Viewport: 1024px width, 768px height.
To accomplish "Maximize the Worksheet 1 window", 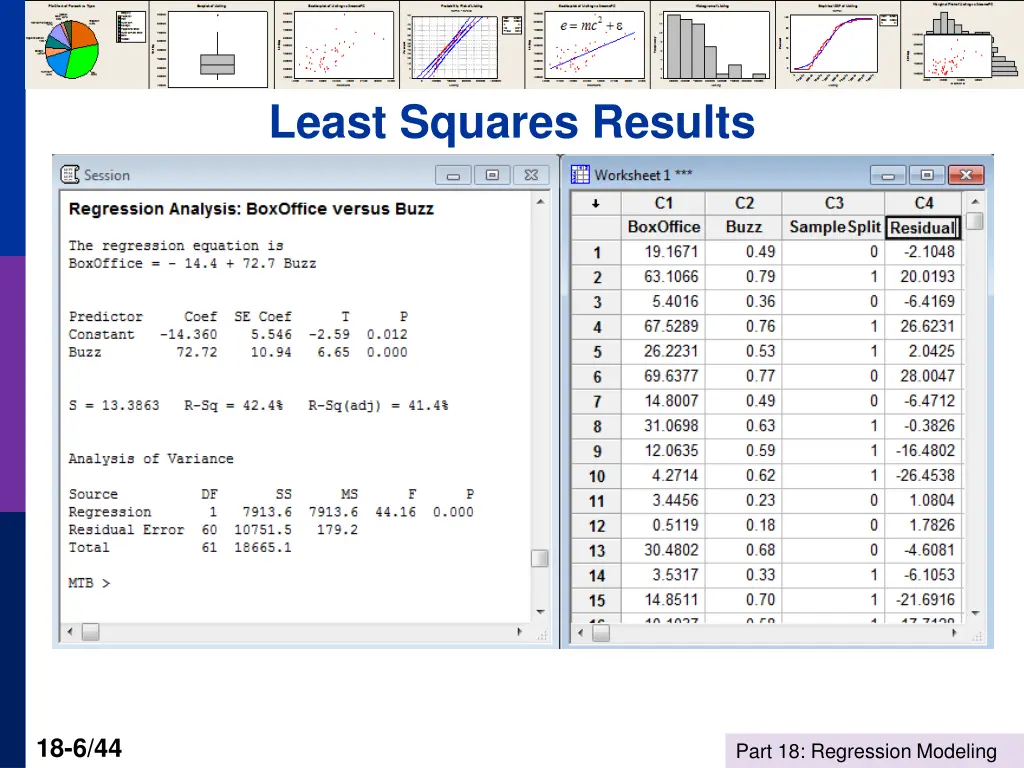I will (x=927, y=175).
